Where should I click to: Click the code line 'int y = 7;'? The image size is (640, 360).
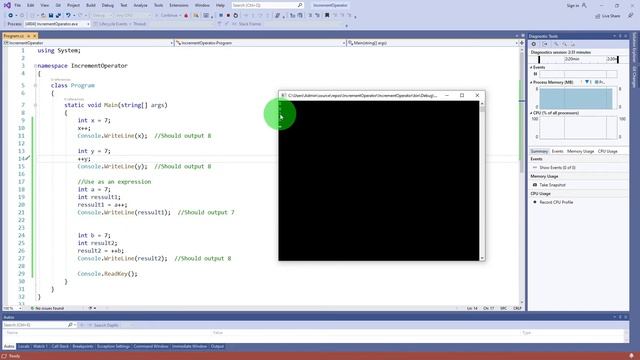point(94,151)
